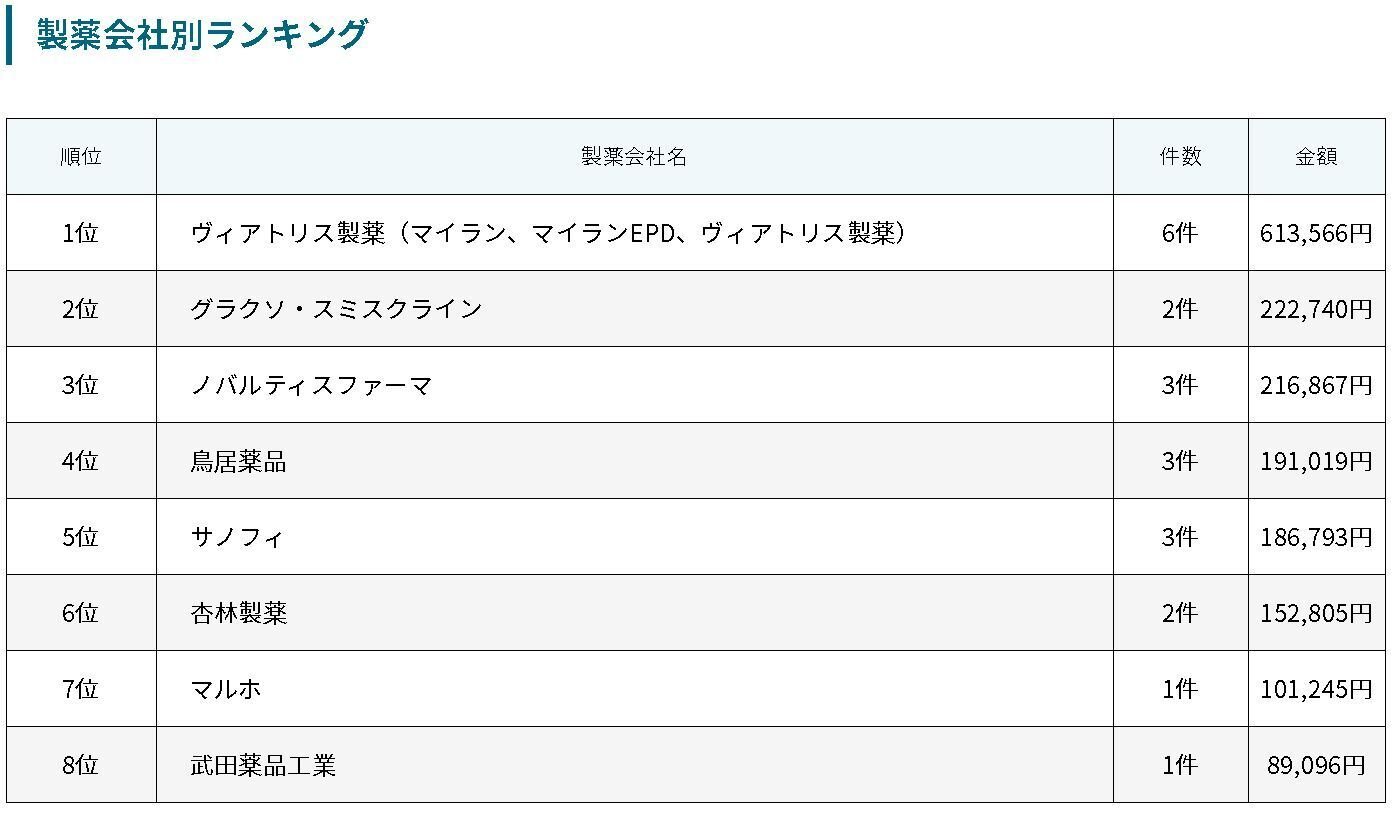Viewport: 1394px width, 813px height.
Task: Select the 613,566円 amount cell
Action: (1316, 233)
